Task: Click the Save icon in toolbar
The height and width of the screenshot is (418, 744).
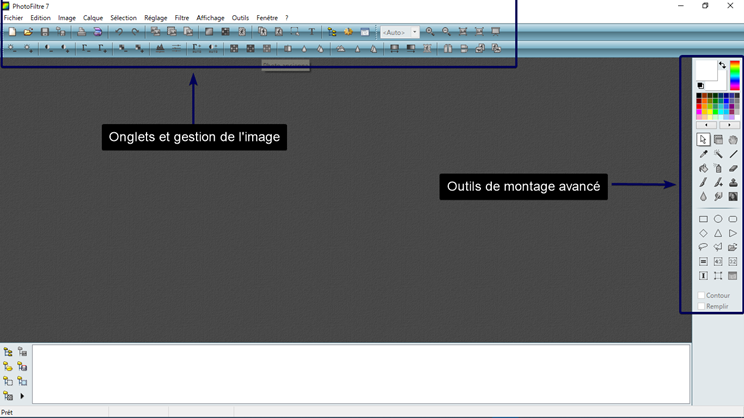Action: coord(45,32)
